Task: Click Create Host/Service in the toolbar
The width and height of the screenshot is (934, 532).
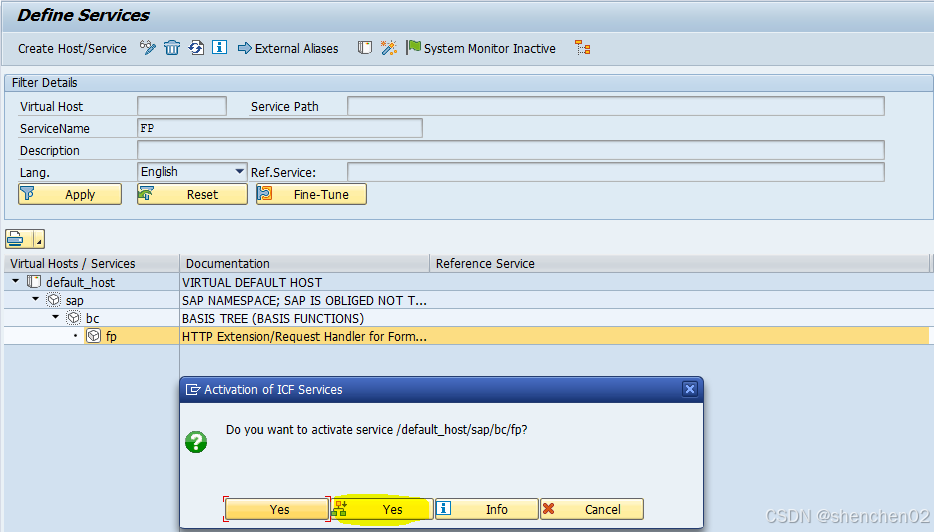Action: coord(72,48)
